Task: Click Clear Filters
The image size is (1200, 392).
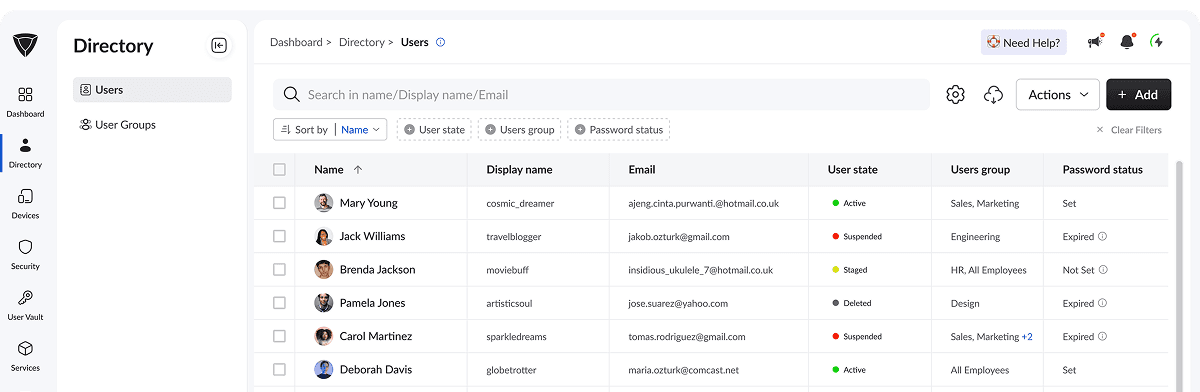Action: (x=1129, y=130)
